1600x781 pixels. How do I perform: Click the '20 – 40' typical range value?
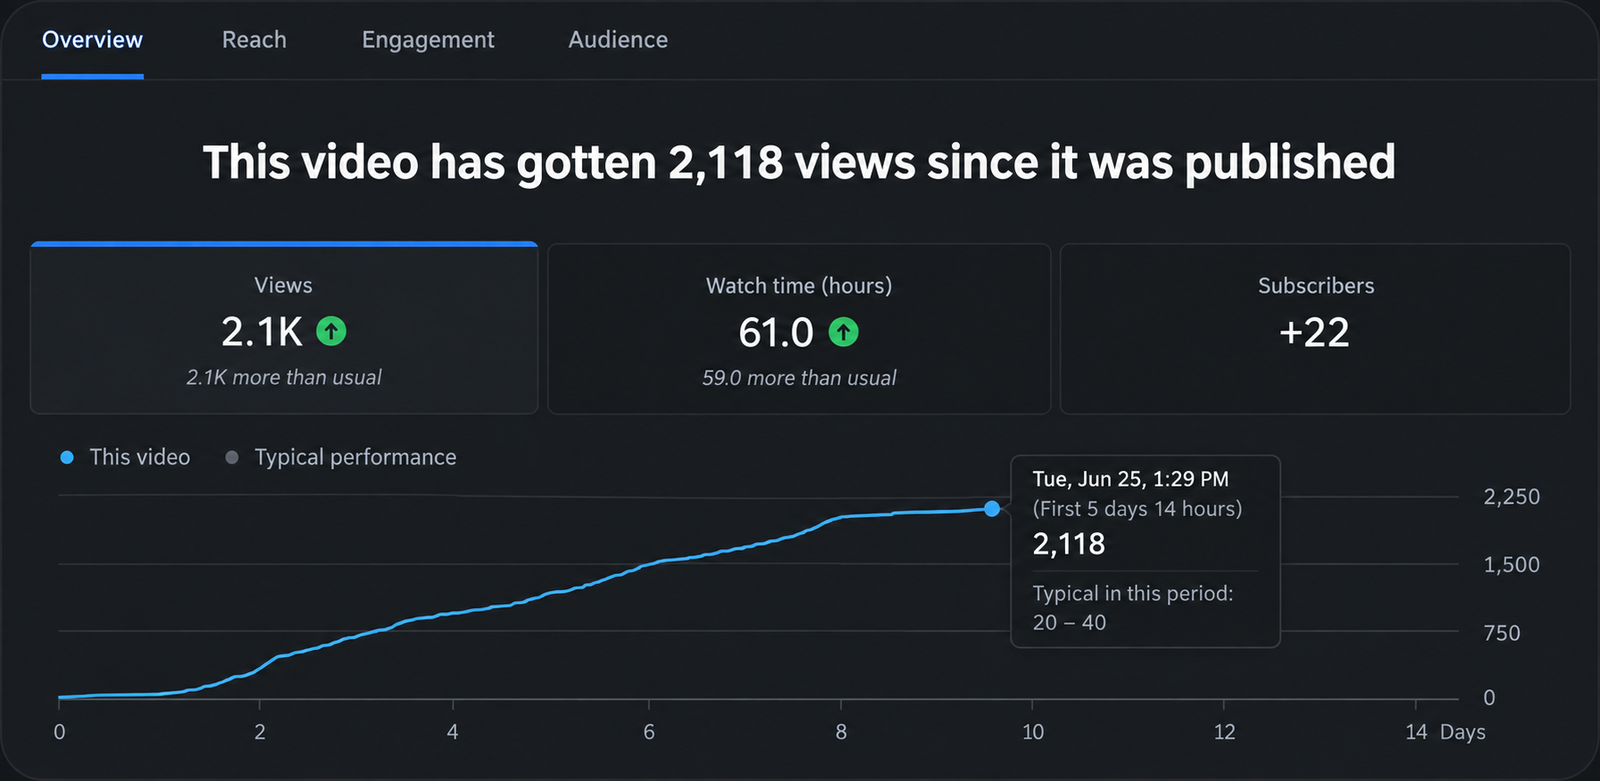pyautogui.click(x=1069, y=622)
